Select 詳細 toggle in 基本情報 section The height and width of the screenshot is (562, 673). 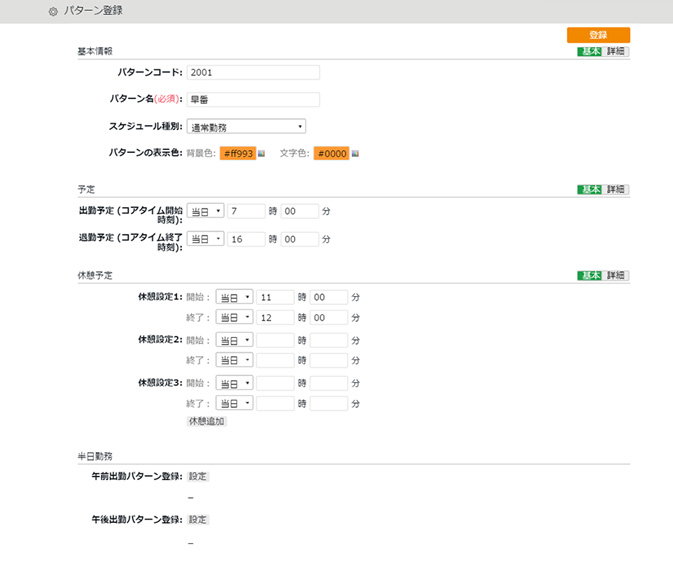[x=616, y=52]
